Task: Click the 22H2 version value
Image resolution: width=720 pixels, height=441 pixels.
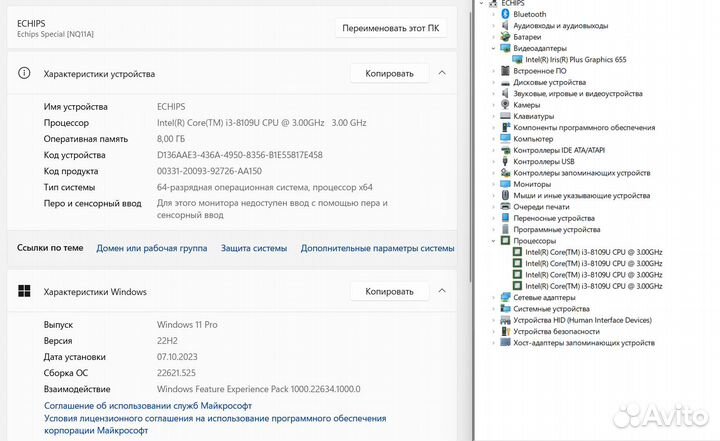Action: point(167,340)
